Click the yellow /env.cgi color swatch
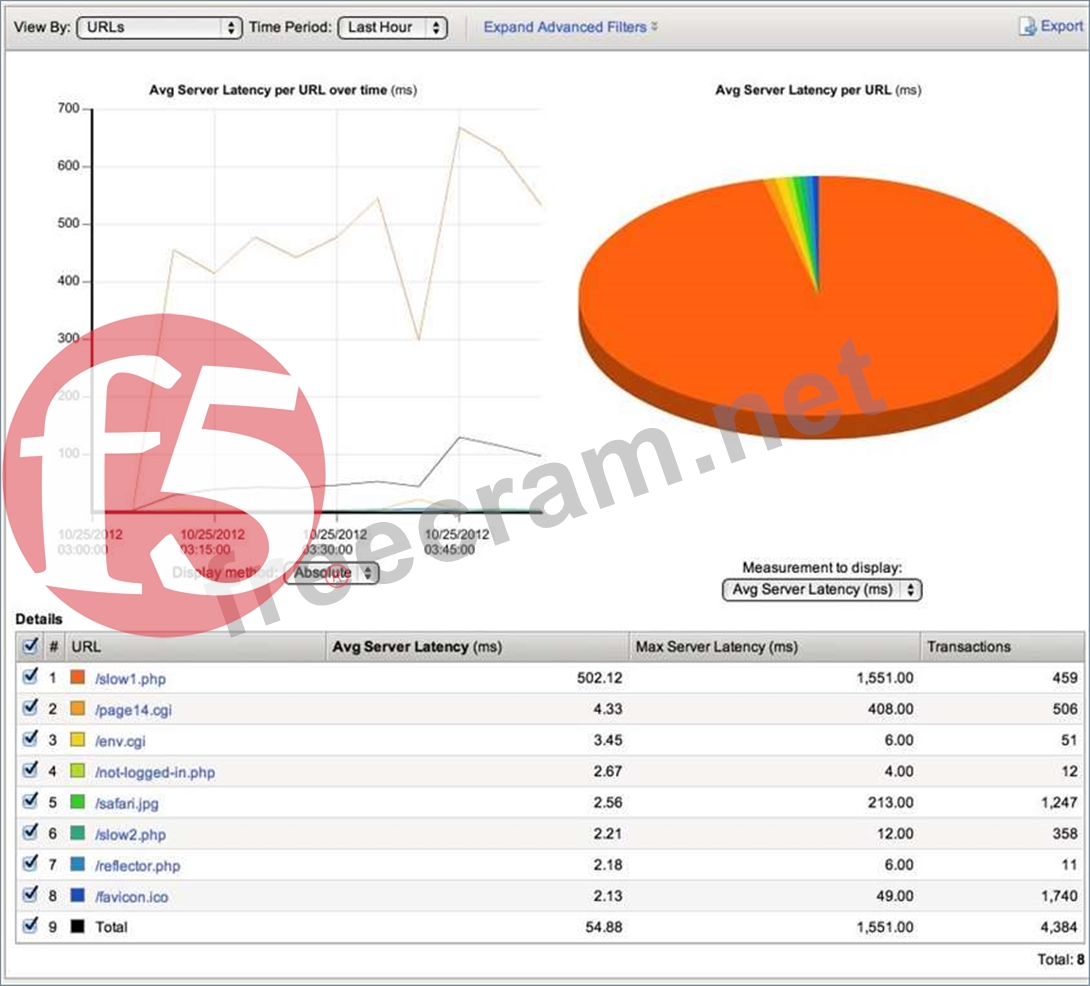 tap(78, 740)
